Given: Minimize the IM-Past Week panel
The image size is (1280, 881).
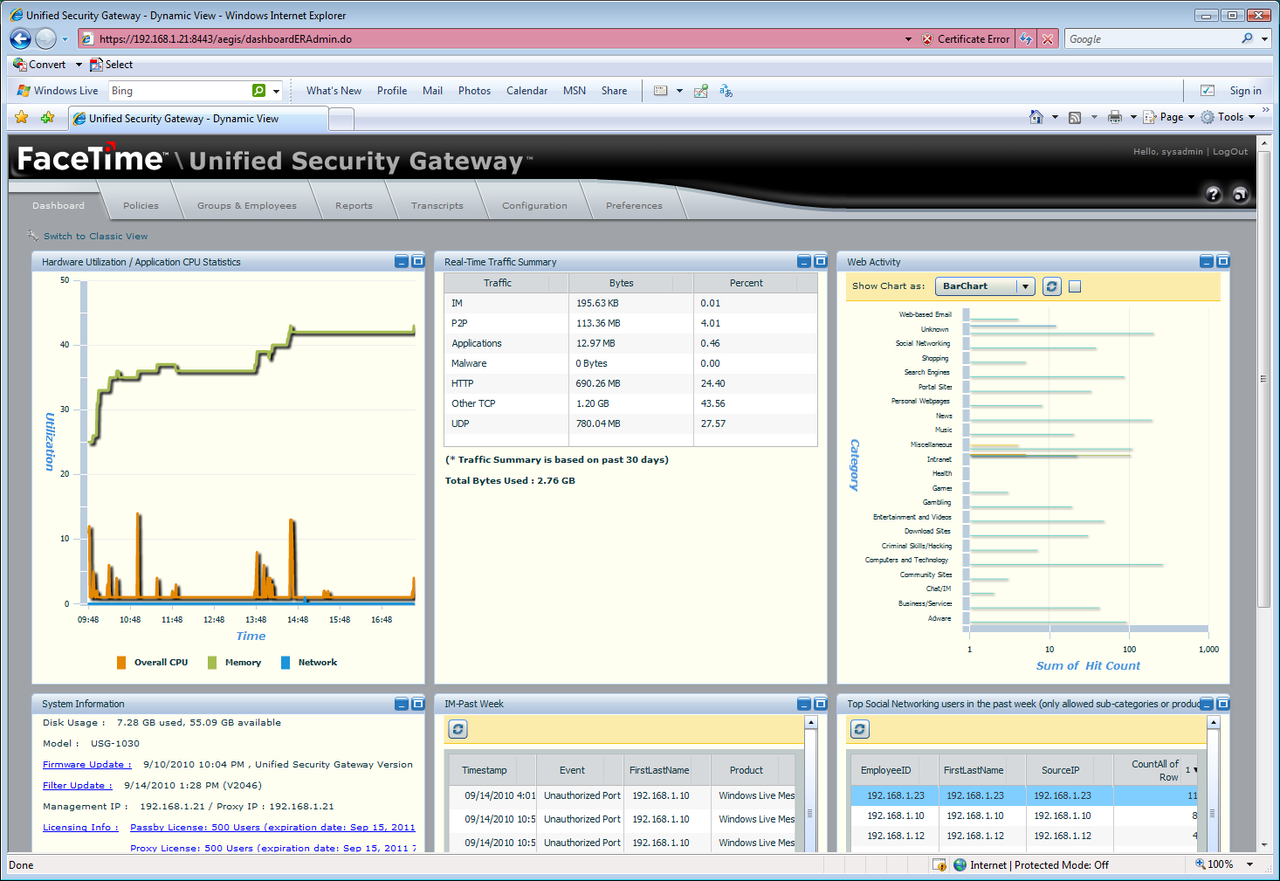Looking at the screenshot, I should 803,704.
